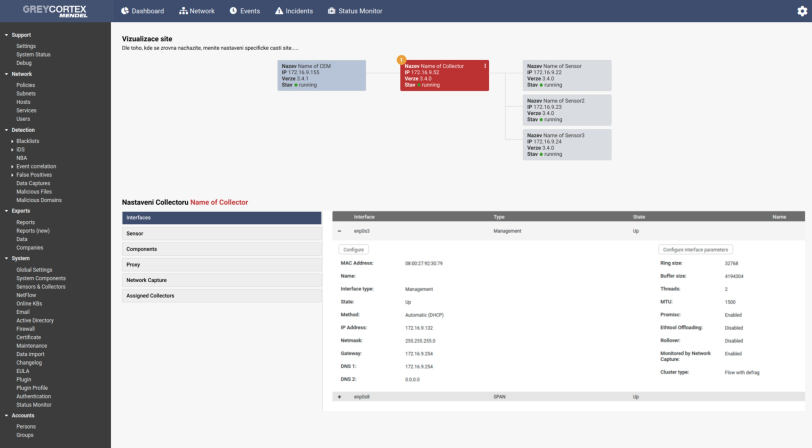Click the Status Monitor briefcase icon
The width and height of the screenshot is (812, 448).
point(331,11)
